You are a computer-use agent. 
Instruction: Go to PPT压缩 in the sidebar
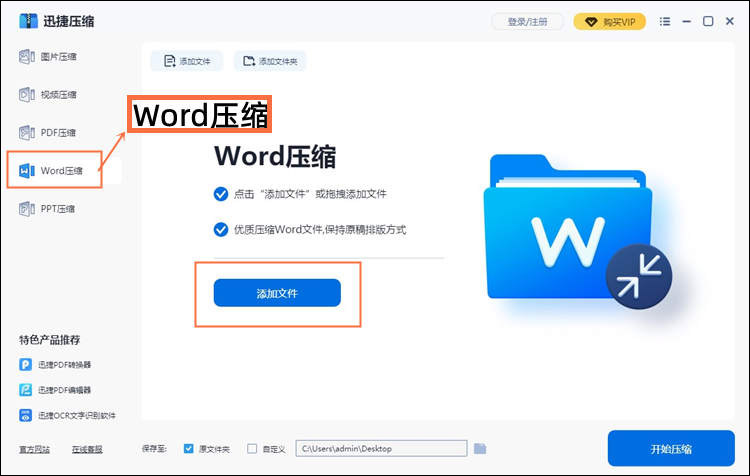(x=47, y=209)
